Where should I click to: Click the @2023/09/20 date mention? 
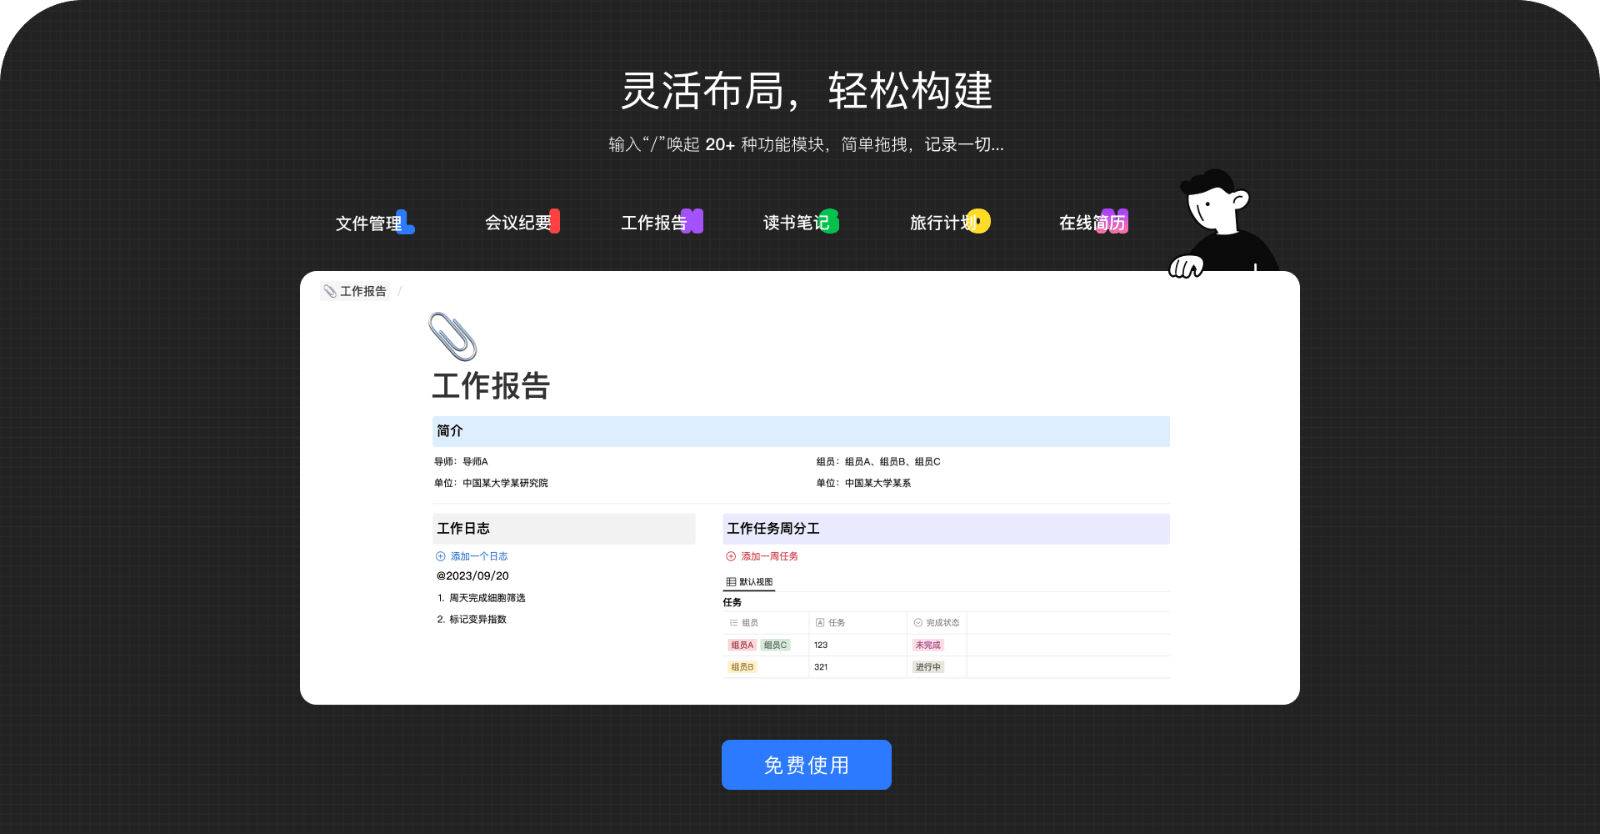tap(472, 576)
